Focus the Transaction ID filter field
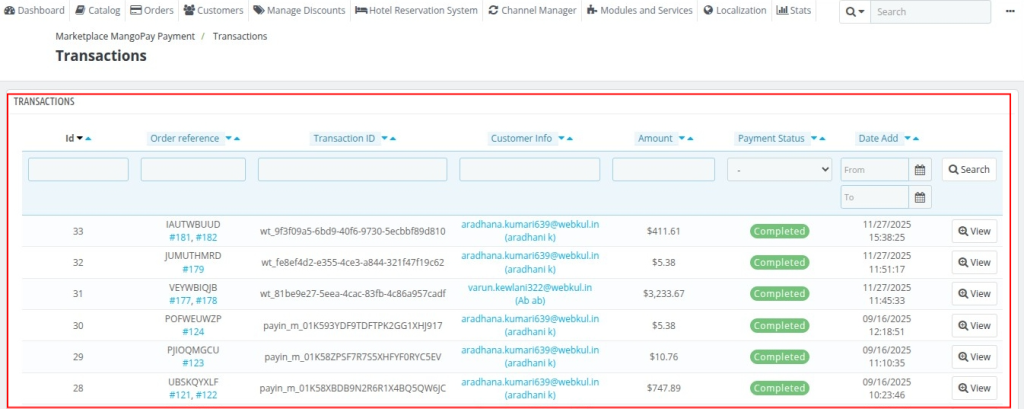The image size is (1024, 409). click(x=353, y=169)
